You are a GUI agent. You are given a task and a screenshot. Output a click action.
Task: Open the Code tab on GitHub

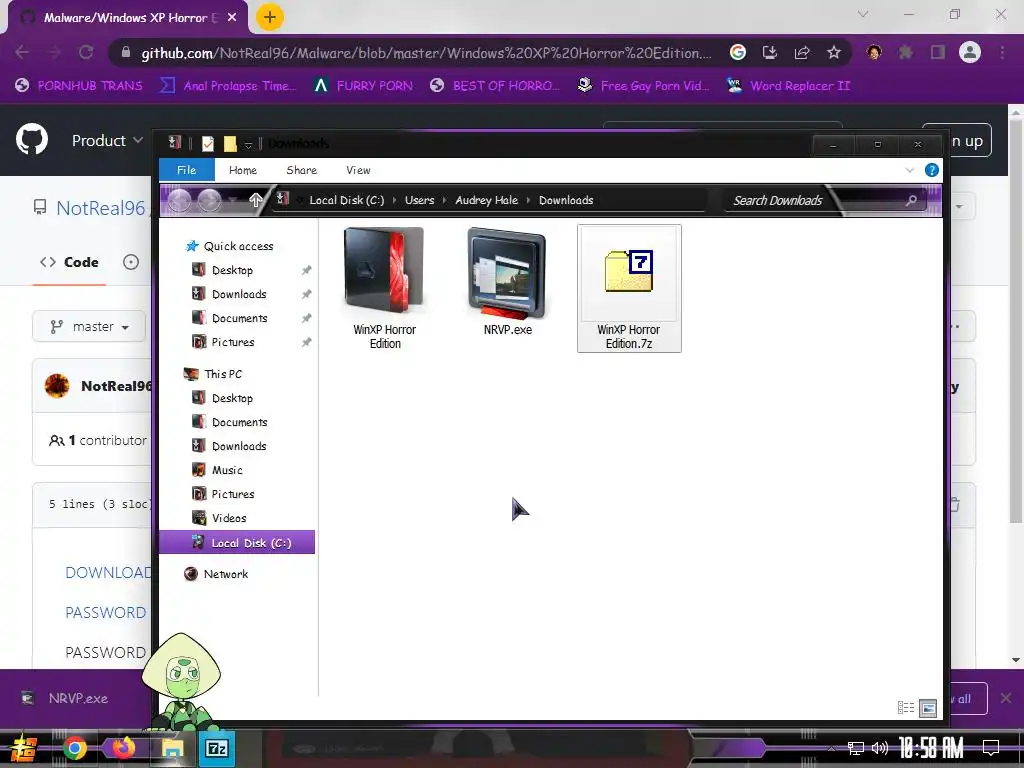69,262
